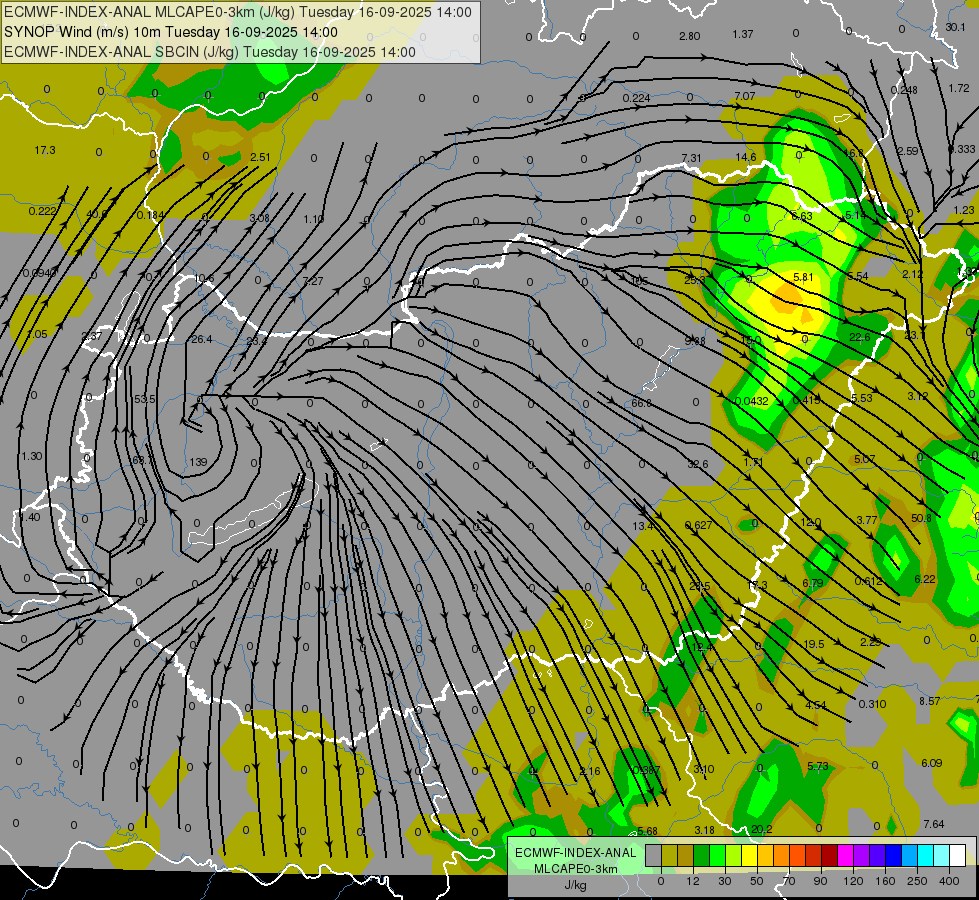Viewport: 979px width, 900px height.
Task: Click the map value 50.8
Action: tap(921, 518)
